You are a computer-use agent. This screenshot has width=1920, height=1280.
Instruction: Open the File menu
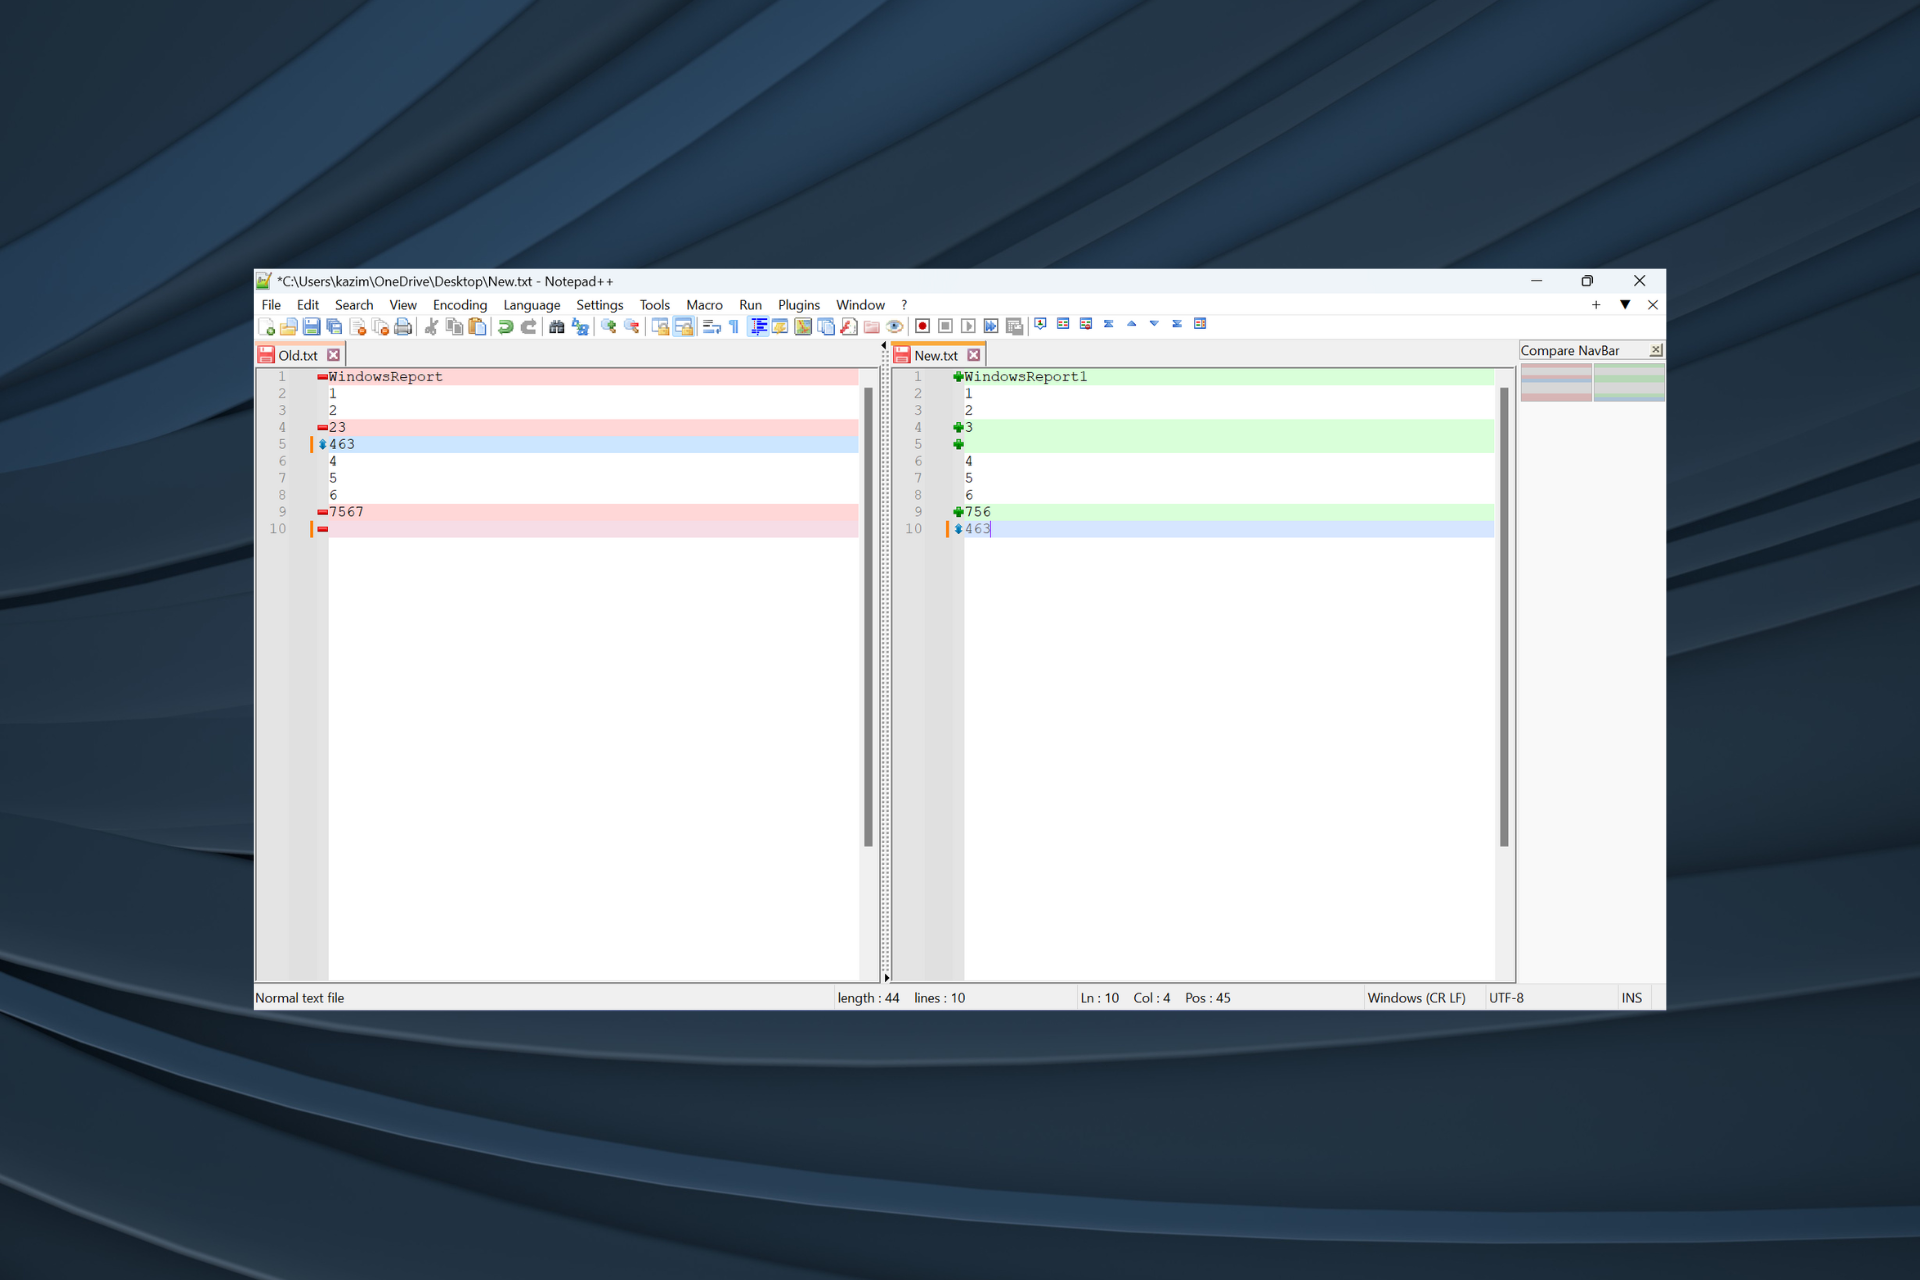[x=271, y=305]
